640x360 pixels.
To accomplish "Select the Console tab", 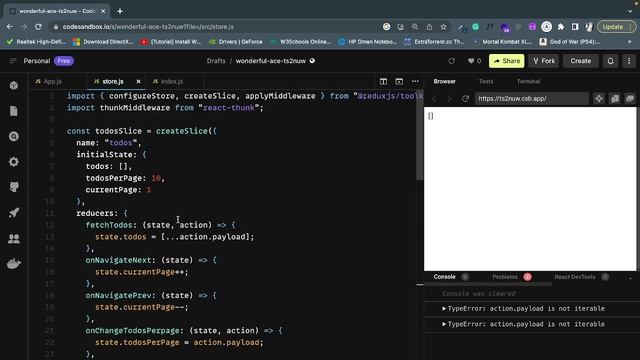I will tap(444, 277).
